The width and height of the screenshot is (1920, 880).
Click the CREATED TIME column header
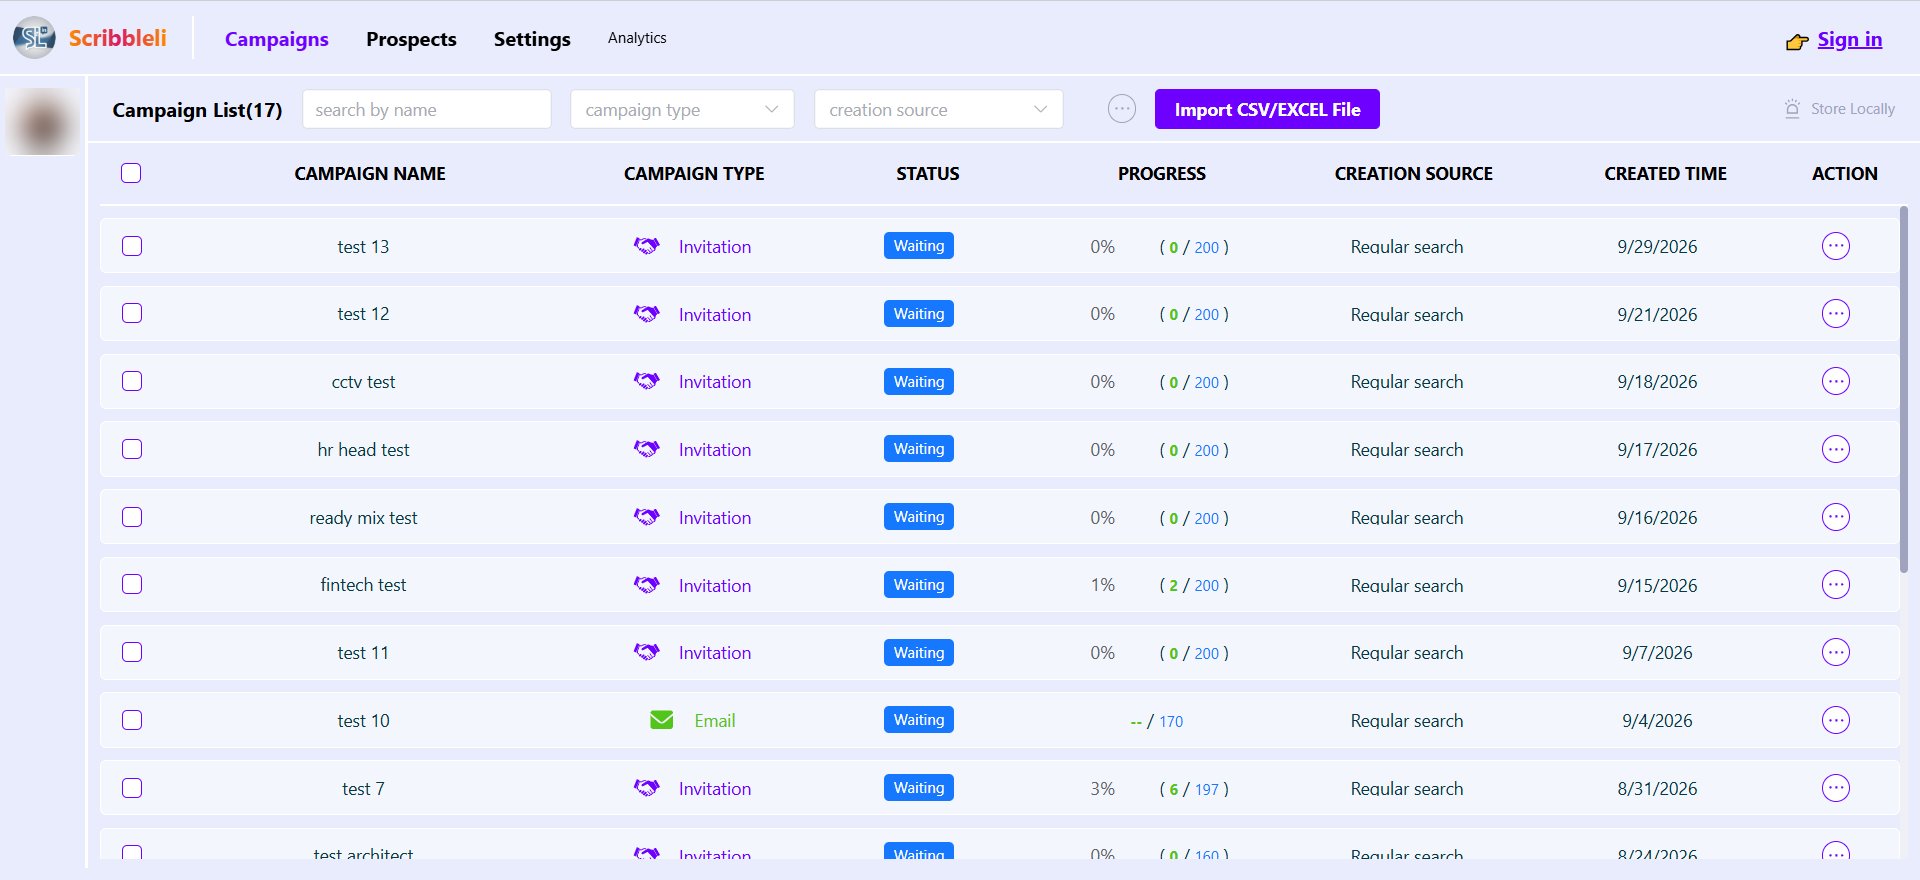tap(1665, 174)
